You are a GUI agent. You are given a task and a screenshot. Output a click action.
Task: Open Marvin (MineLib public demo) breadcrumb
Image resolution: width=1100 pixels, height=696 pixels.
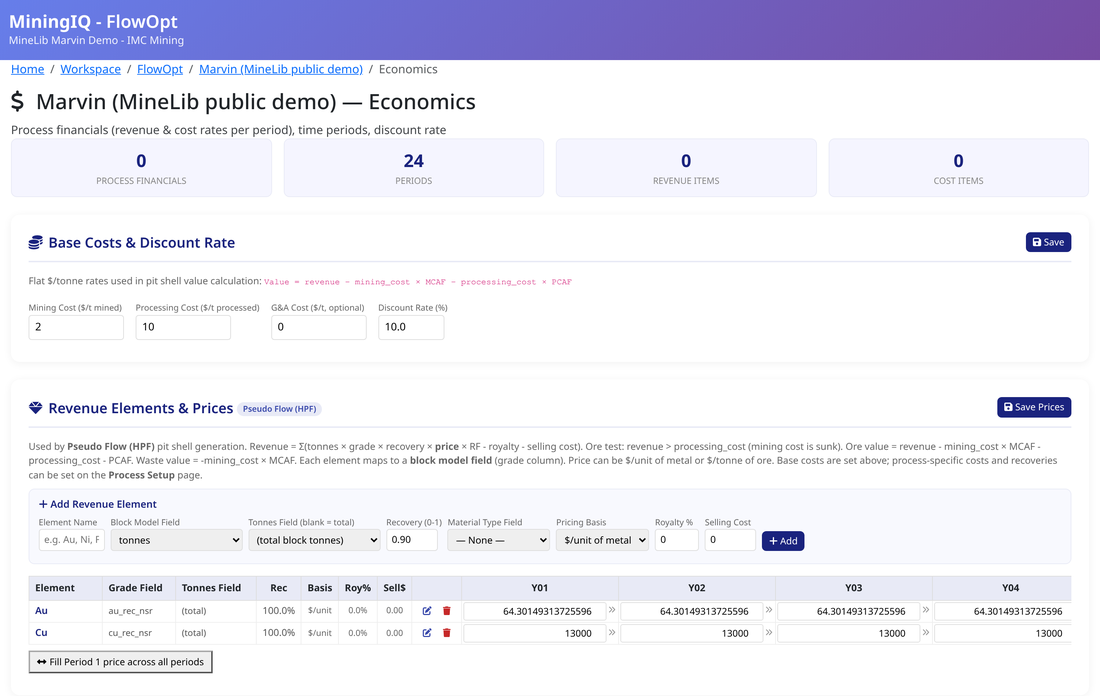pyautogui.click(x=281, y=69)
